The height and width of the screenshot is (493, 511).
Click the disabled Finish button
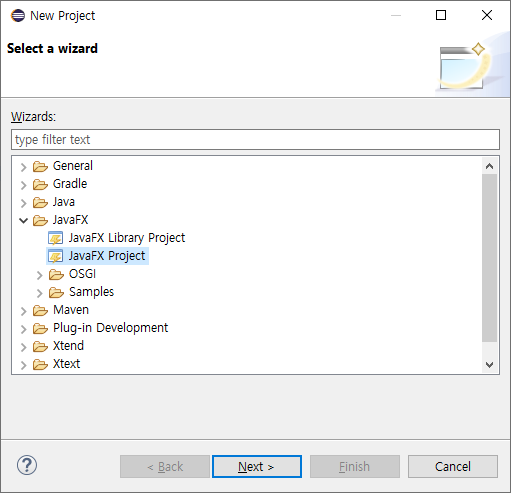coord(355,467)
